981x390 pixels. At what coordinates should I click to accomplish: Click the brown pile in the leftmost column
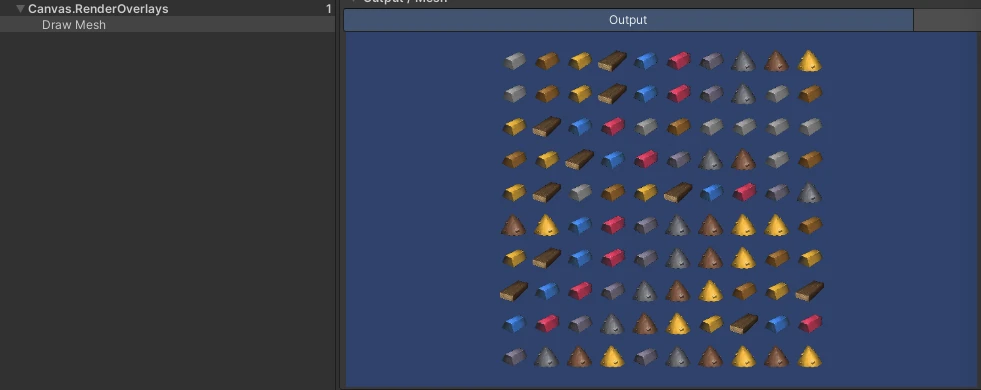tap(514, 225)
